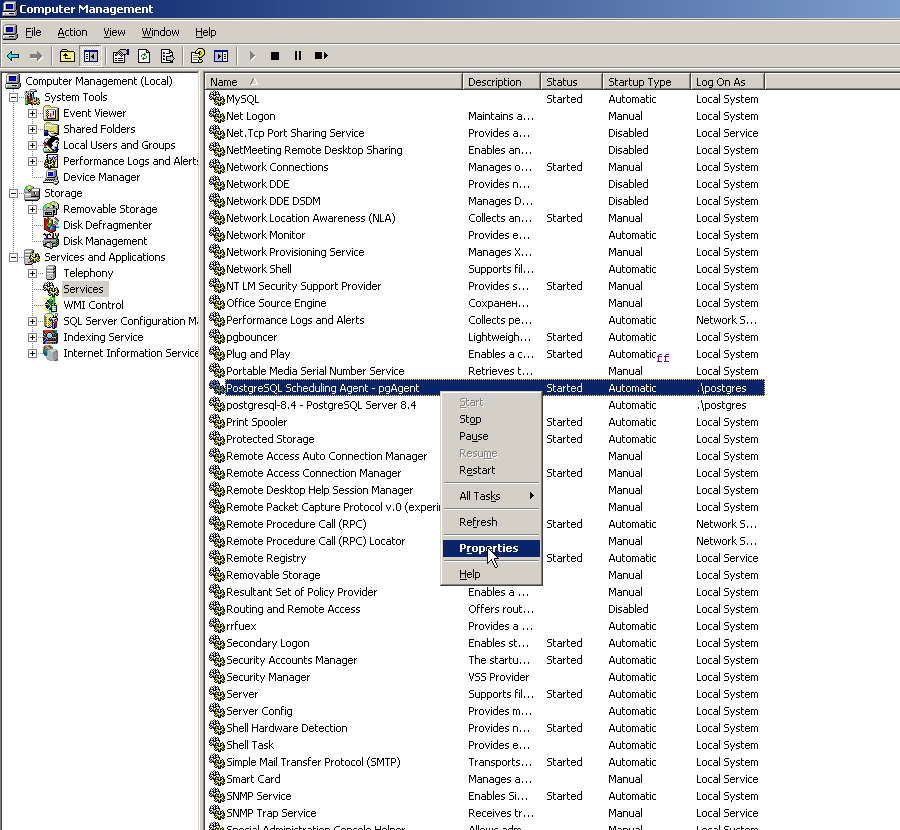Viewport: 900px width, 830px height.
Task: Click the Indexing Service tree icon
Action: tap(51, 337)
